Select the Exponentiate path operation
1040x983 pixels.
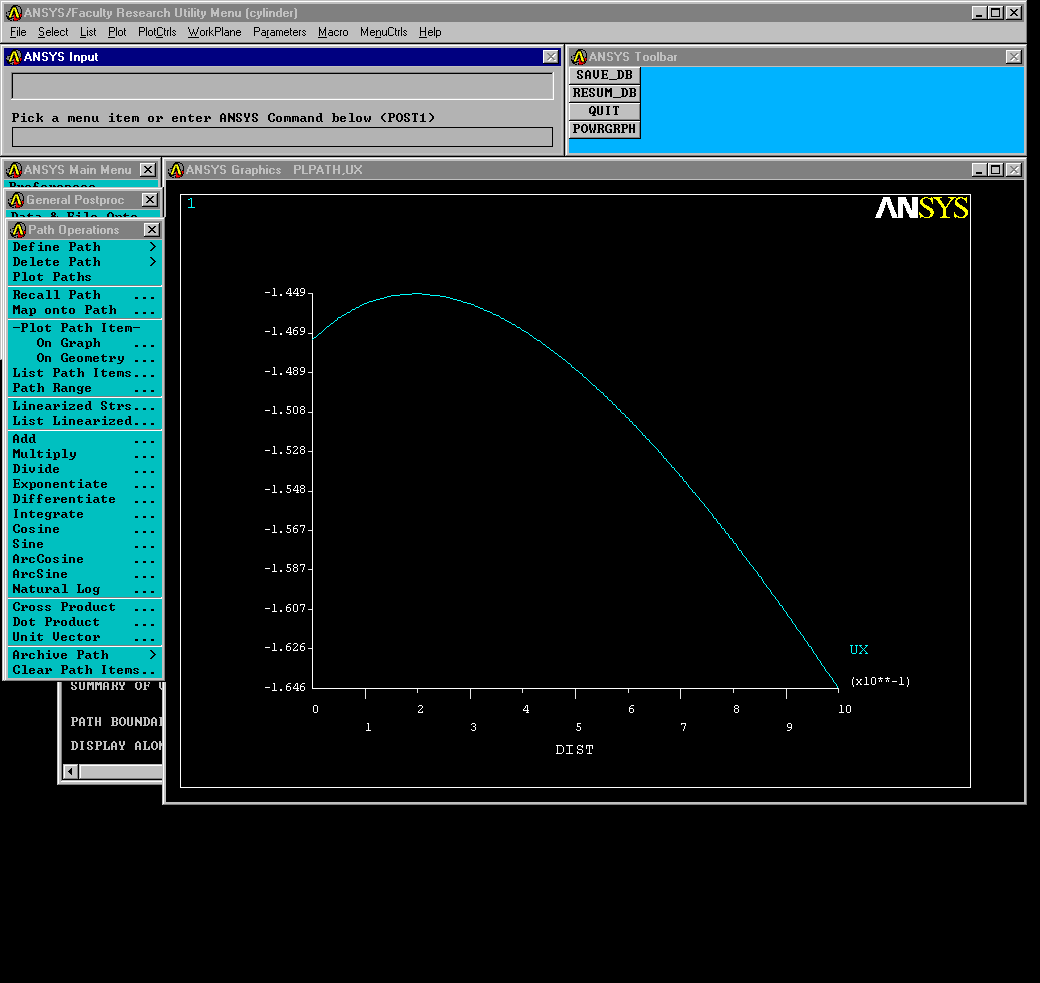pos(84,484)
